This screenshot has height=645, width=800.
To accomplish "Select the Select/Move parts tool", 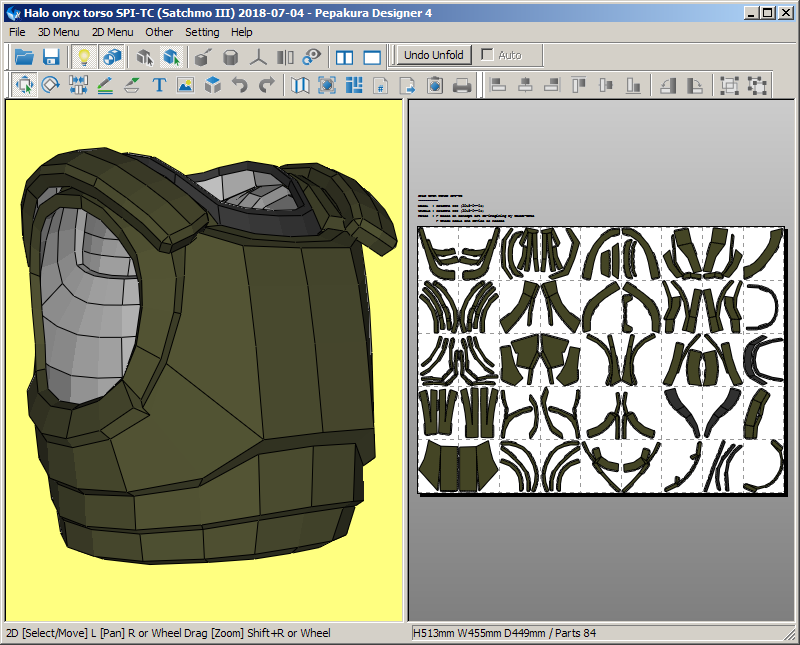I will (24, 85).
